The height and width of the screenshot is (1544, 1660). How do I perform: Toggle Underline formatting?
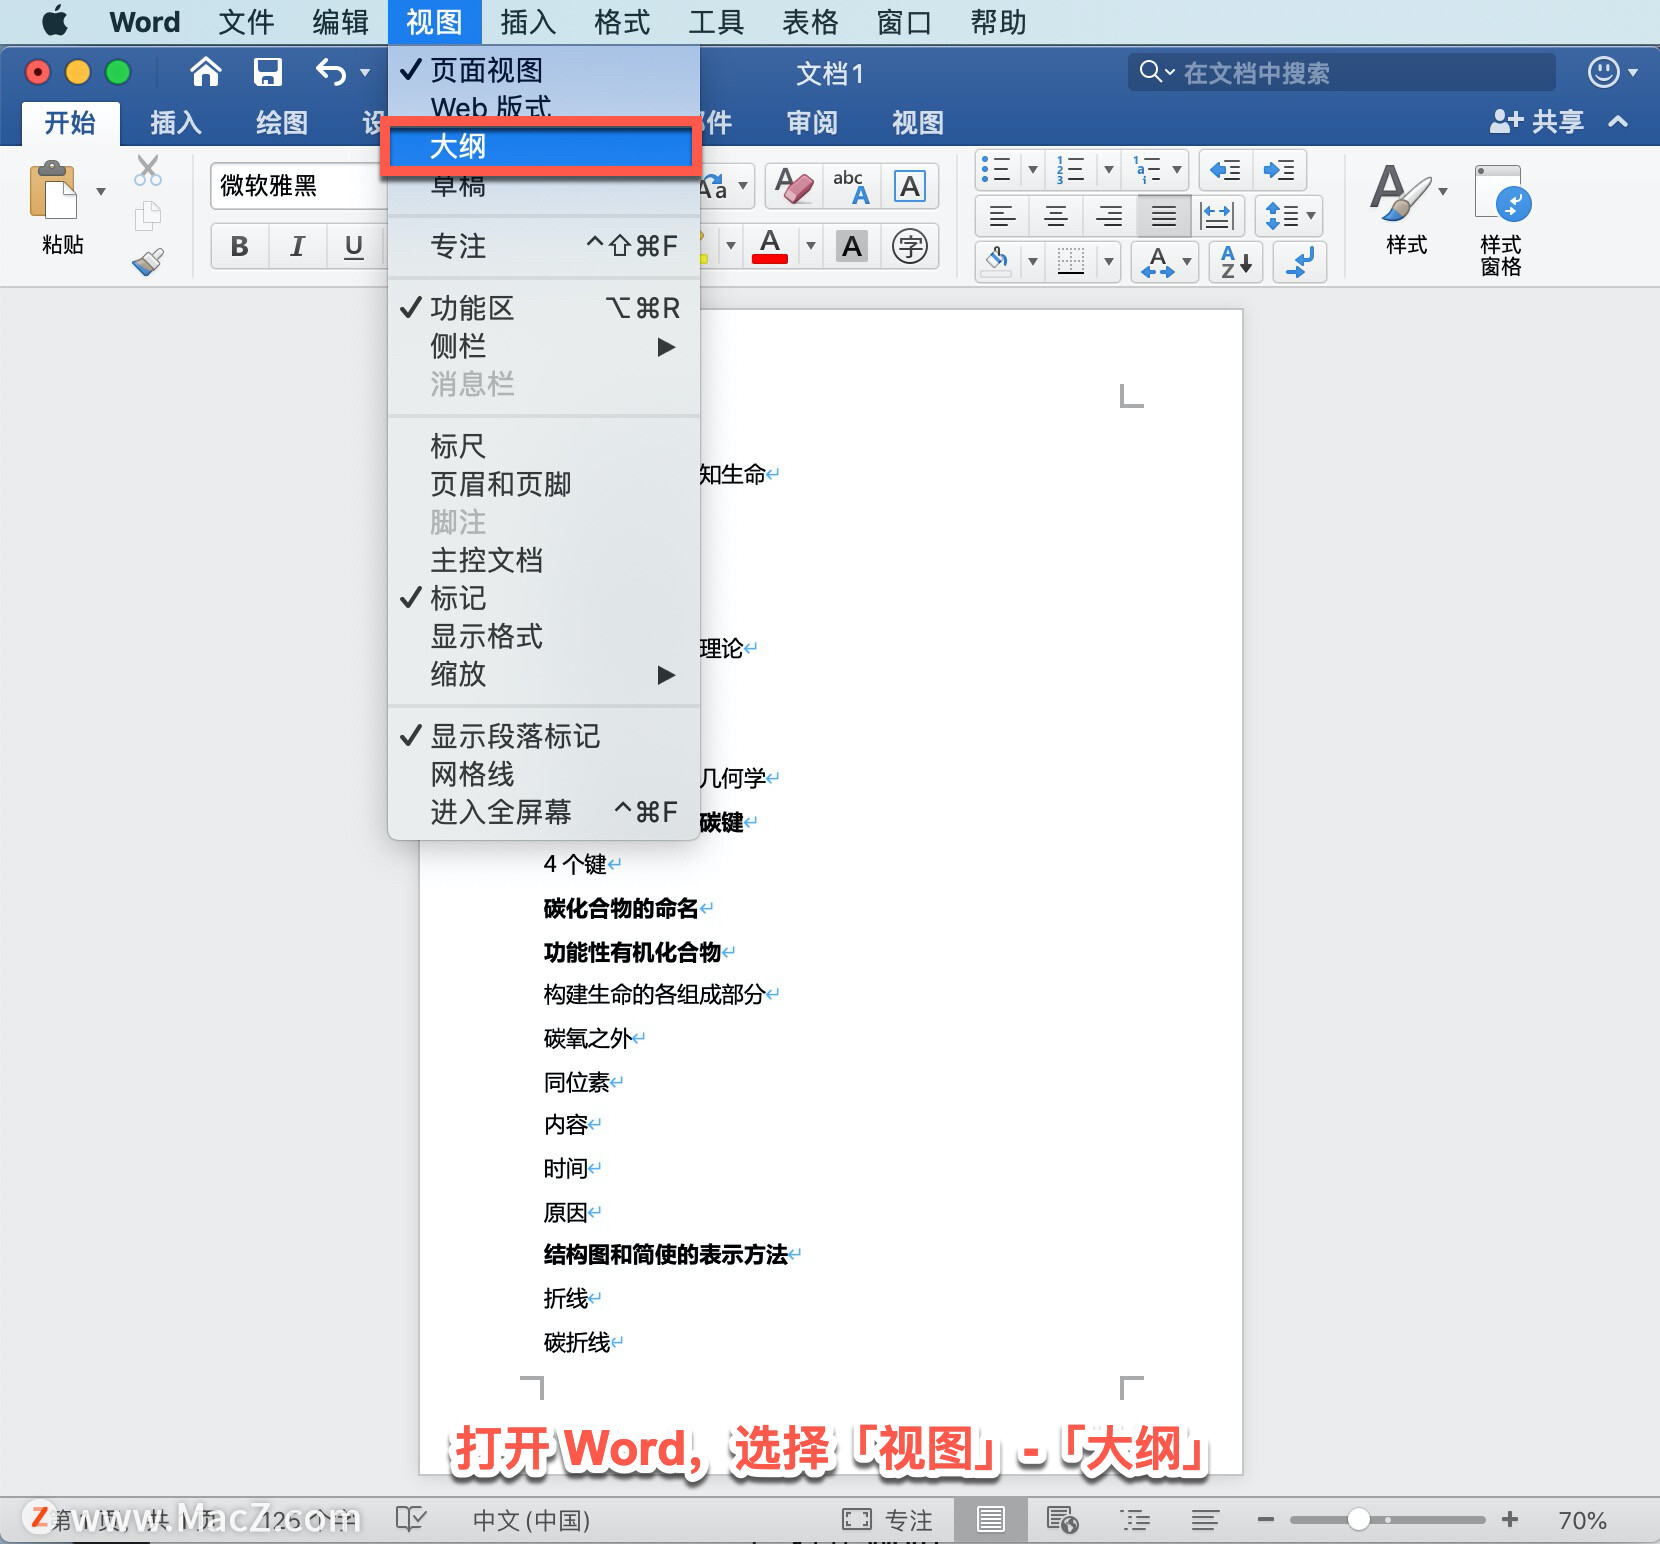[354, 246]
